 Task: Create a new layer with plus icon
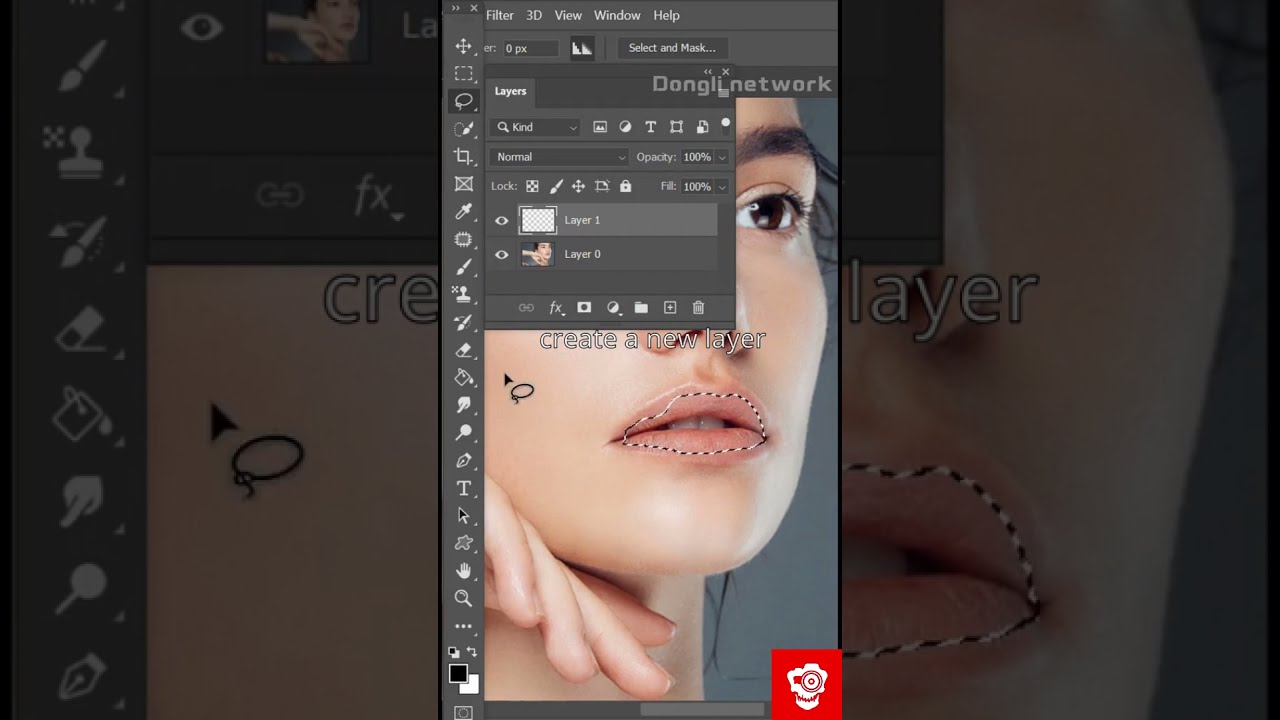[x=670, y=308]
